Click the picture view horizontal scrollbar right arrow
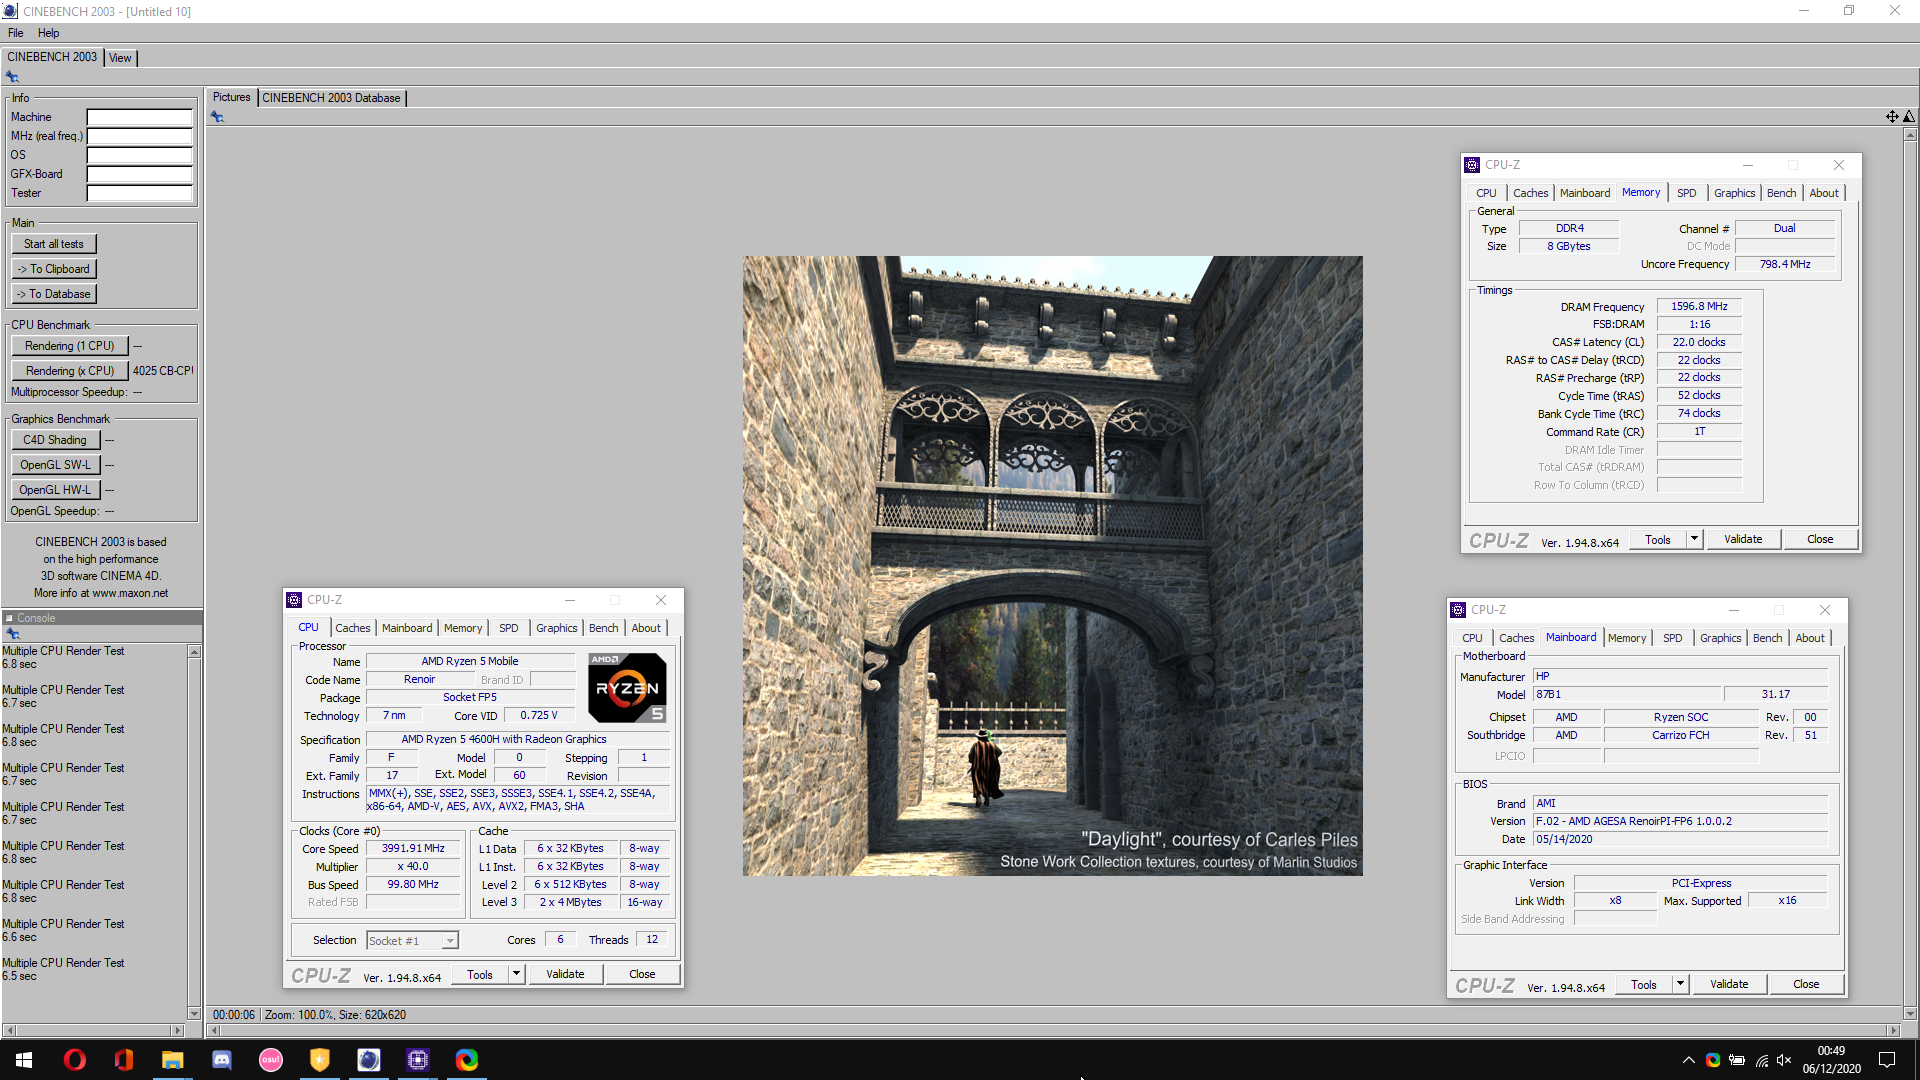 coord(1892,1030)
